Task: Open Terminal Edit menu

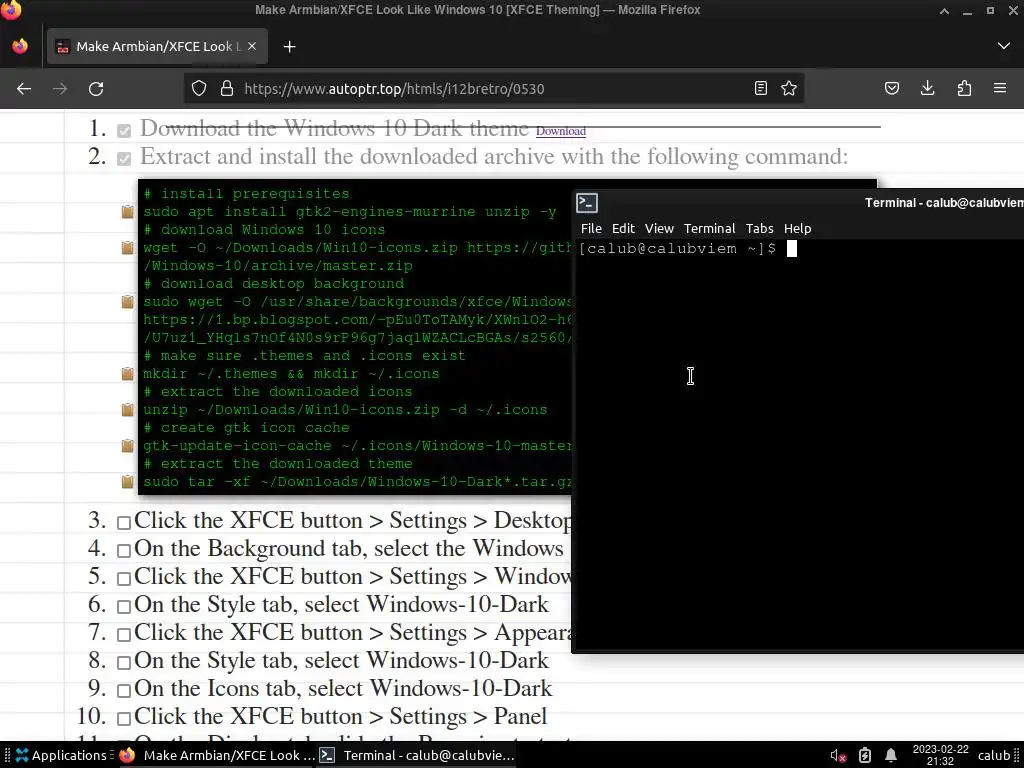Action: click(x=623, y=229)
